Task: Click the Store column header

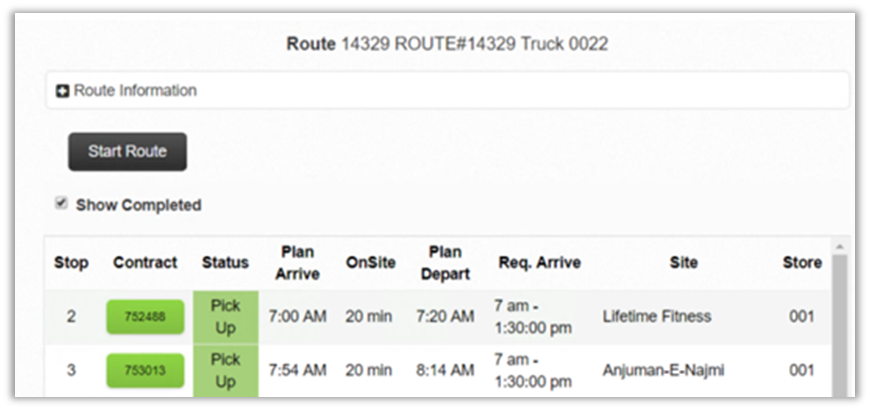Action: pyautogui.click(x=802, y=263)
